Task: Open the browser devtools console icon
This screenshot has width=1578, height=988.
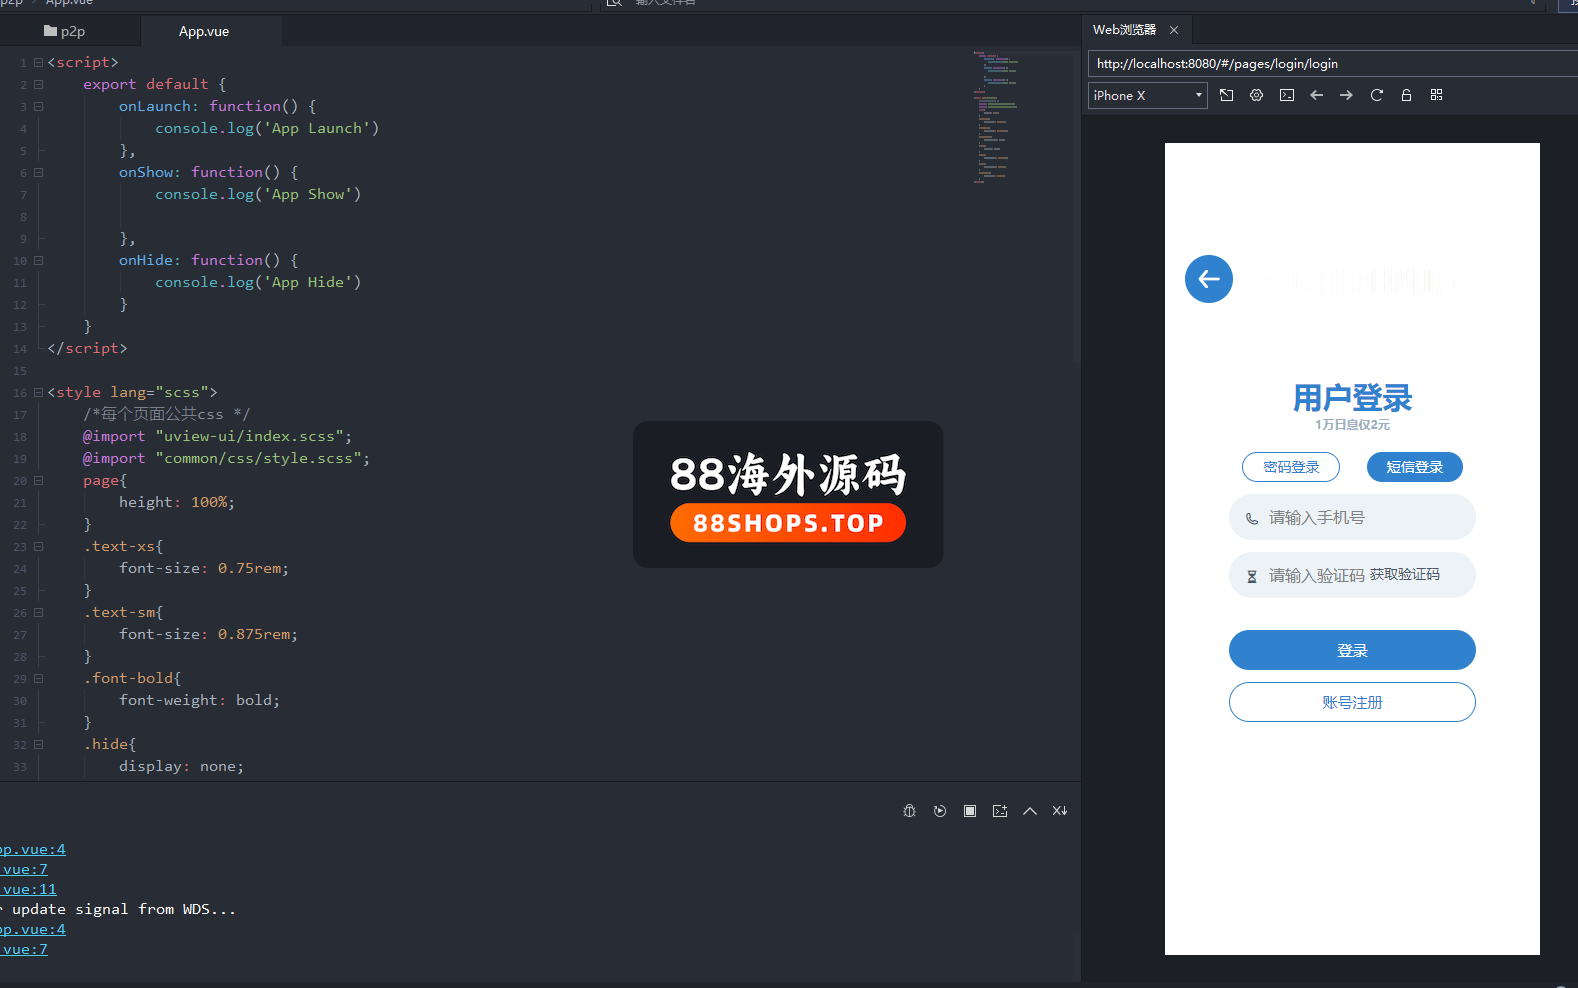Action: (1287, 95)
